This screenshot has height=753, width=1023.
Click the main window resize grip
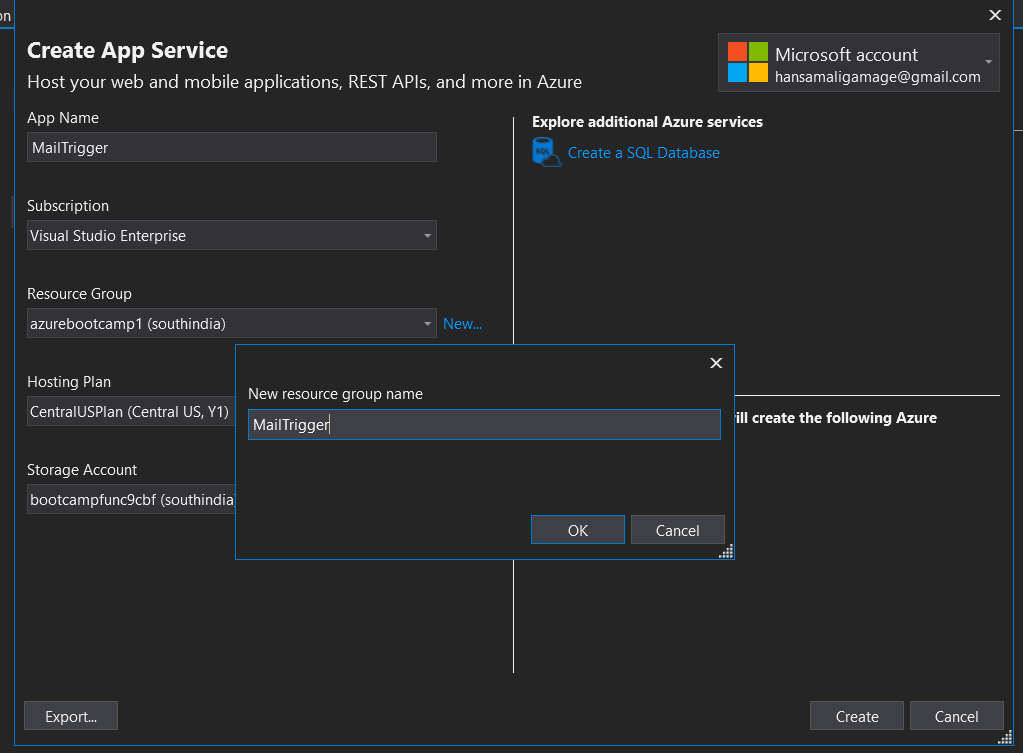[x=1005, y=737]
